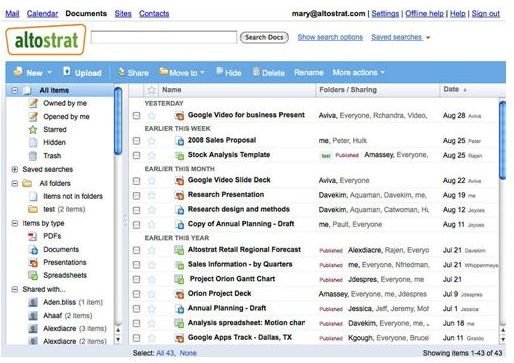
Task: Click Ahaaf user avatar icon
Action: [x=33, y=315]
